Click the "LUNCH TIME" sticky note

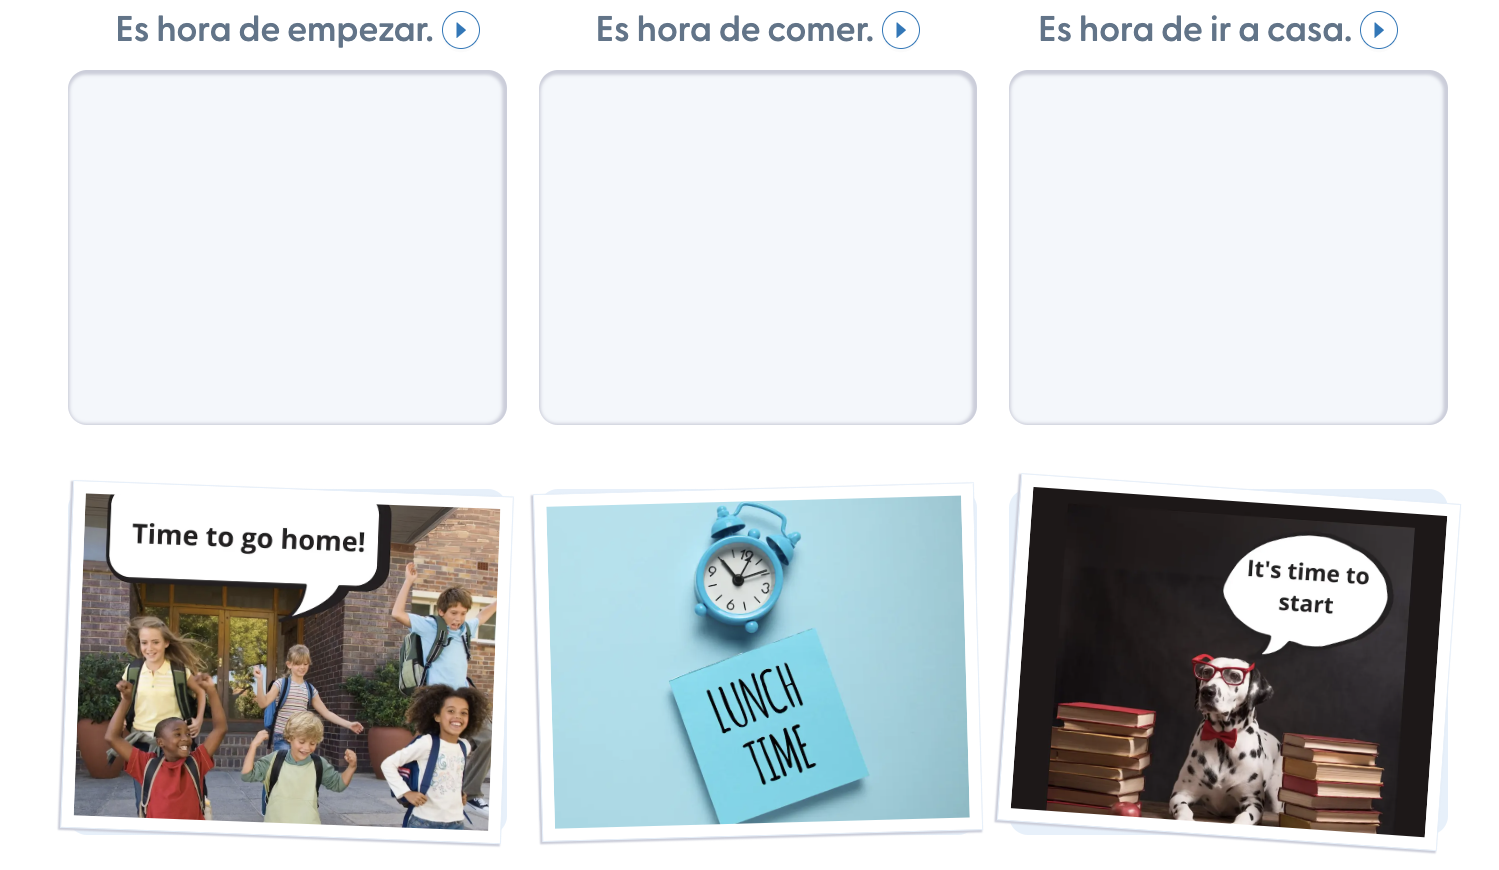coord(767,726)
